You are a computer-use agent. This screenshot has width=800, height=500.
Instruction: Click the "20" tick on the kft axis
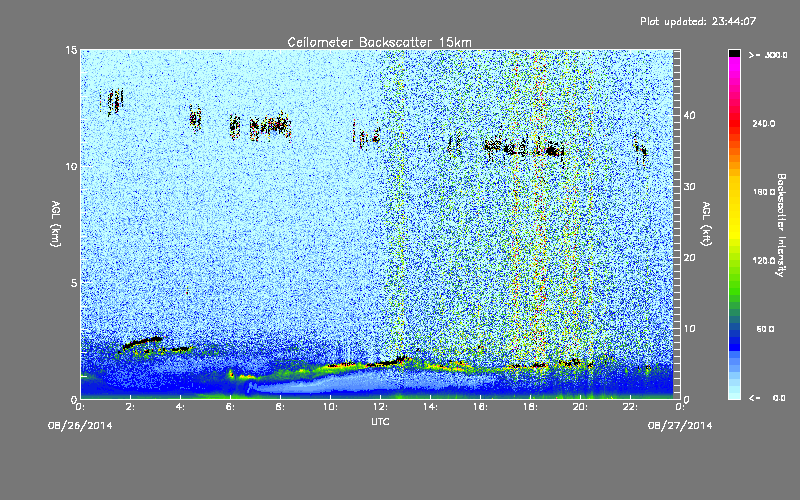pyautogui.click(x=689, y=258)
